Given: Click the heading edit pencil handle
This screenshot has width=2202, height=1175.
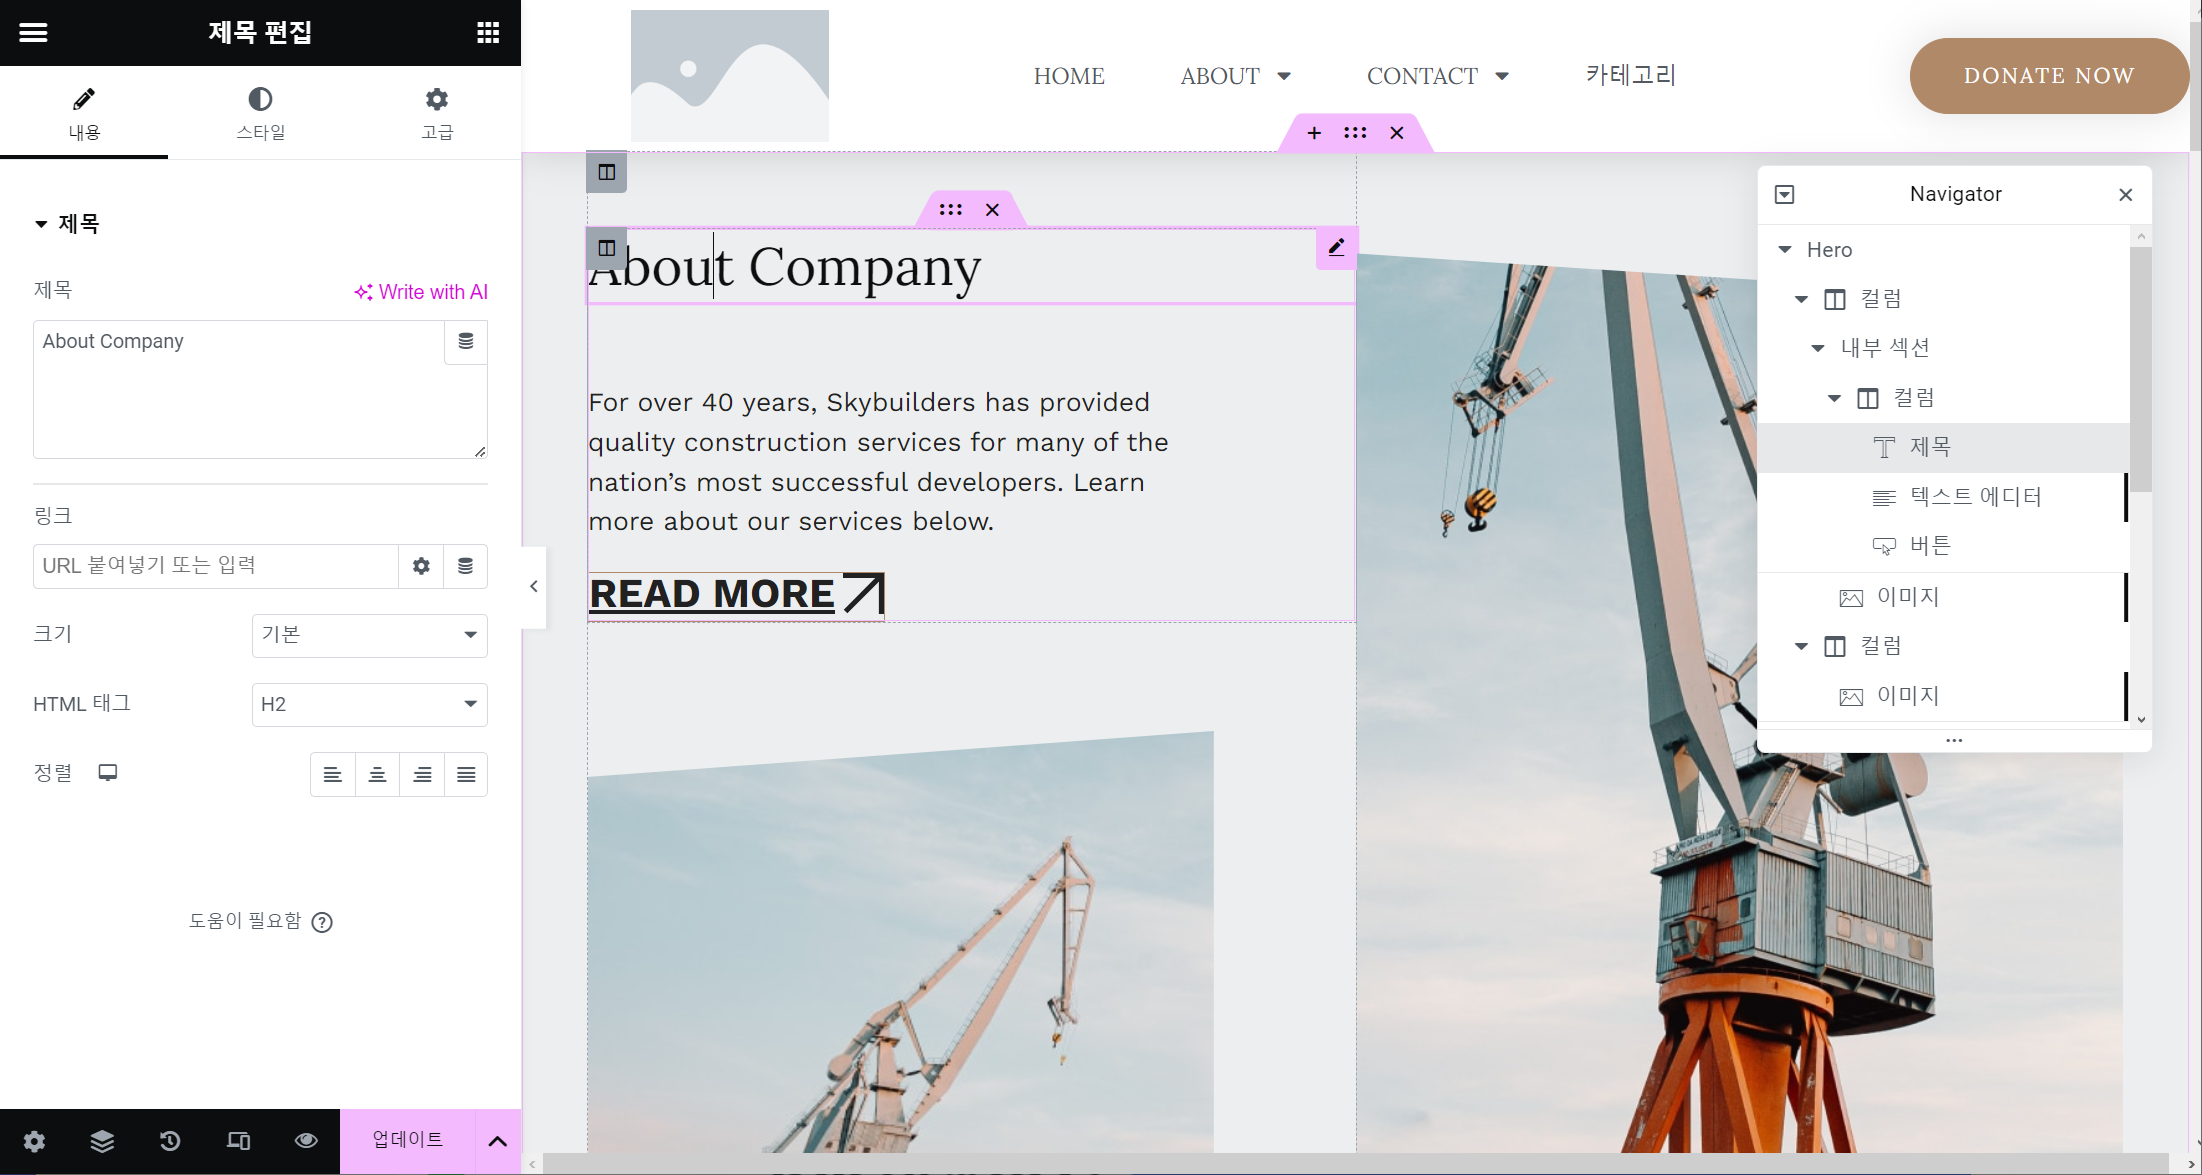Looking at the screenshot, I should point(1336,247).
